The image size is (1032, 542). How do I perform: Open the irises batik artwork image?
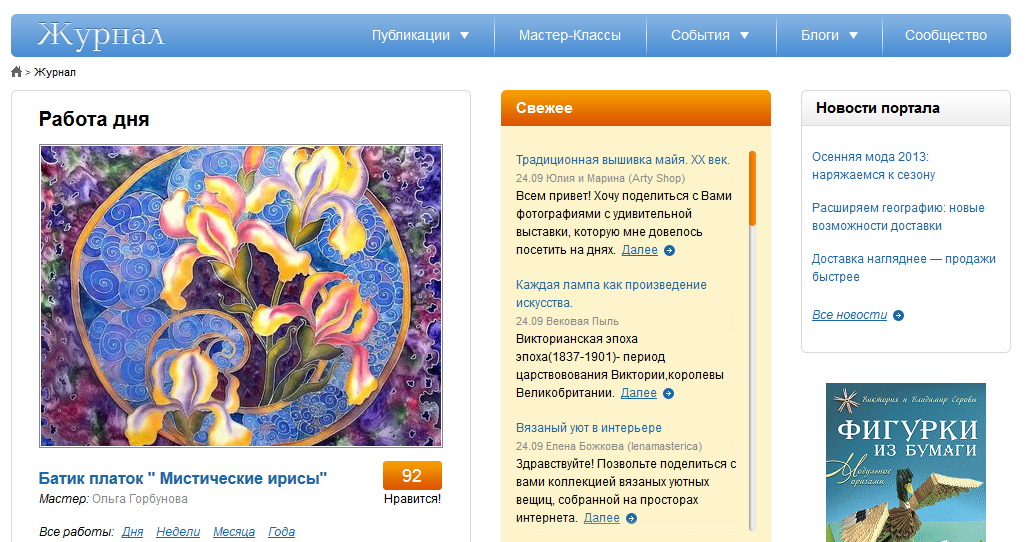coord(241,296)
